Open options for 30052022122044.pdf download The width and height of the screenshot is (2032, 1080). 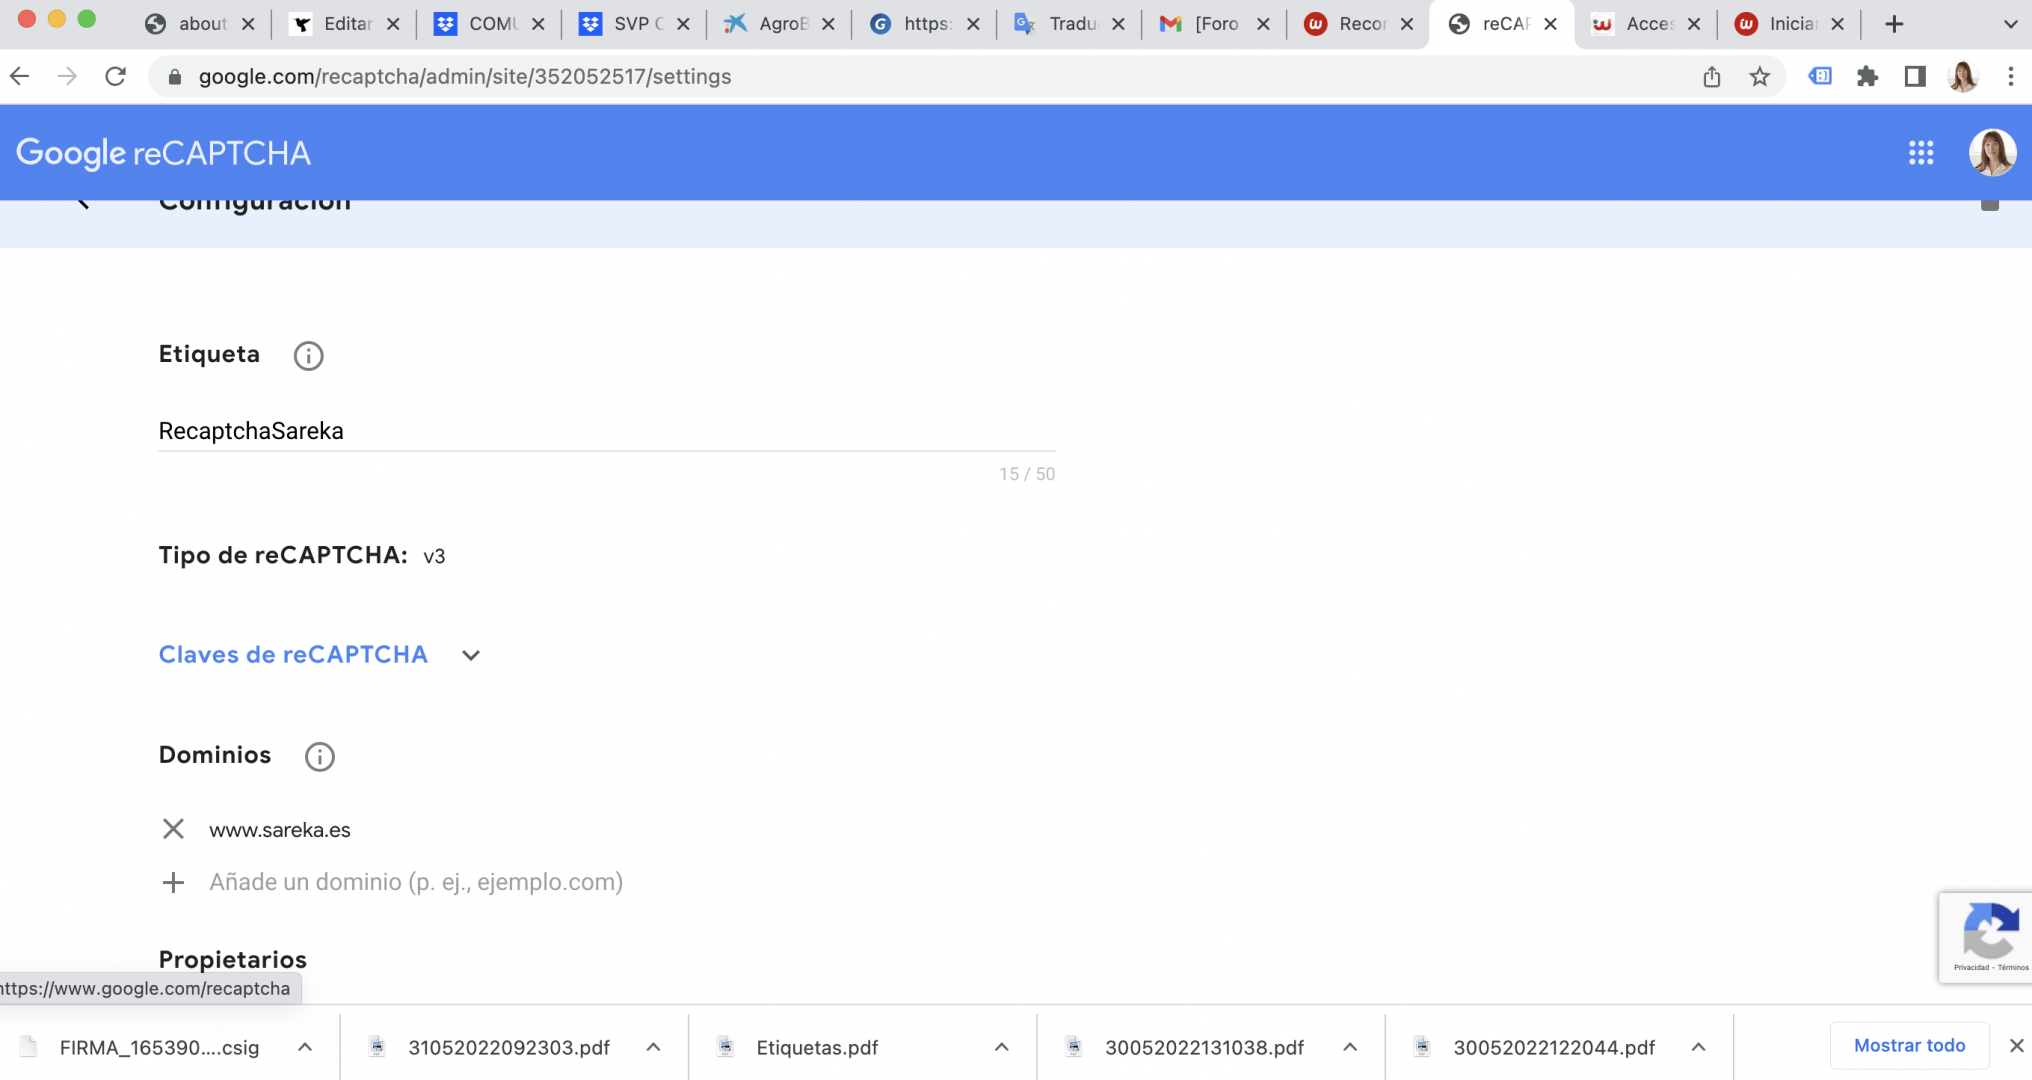pos(1698,1047)
